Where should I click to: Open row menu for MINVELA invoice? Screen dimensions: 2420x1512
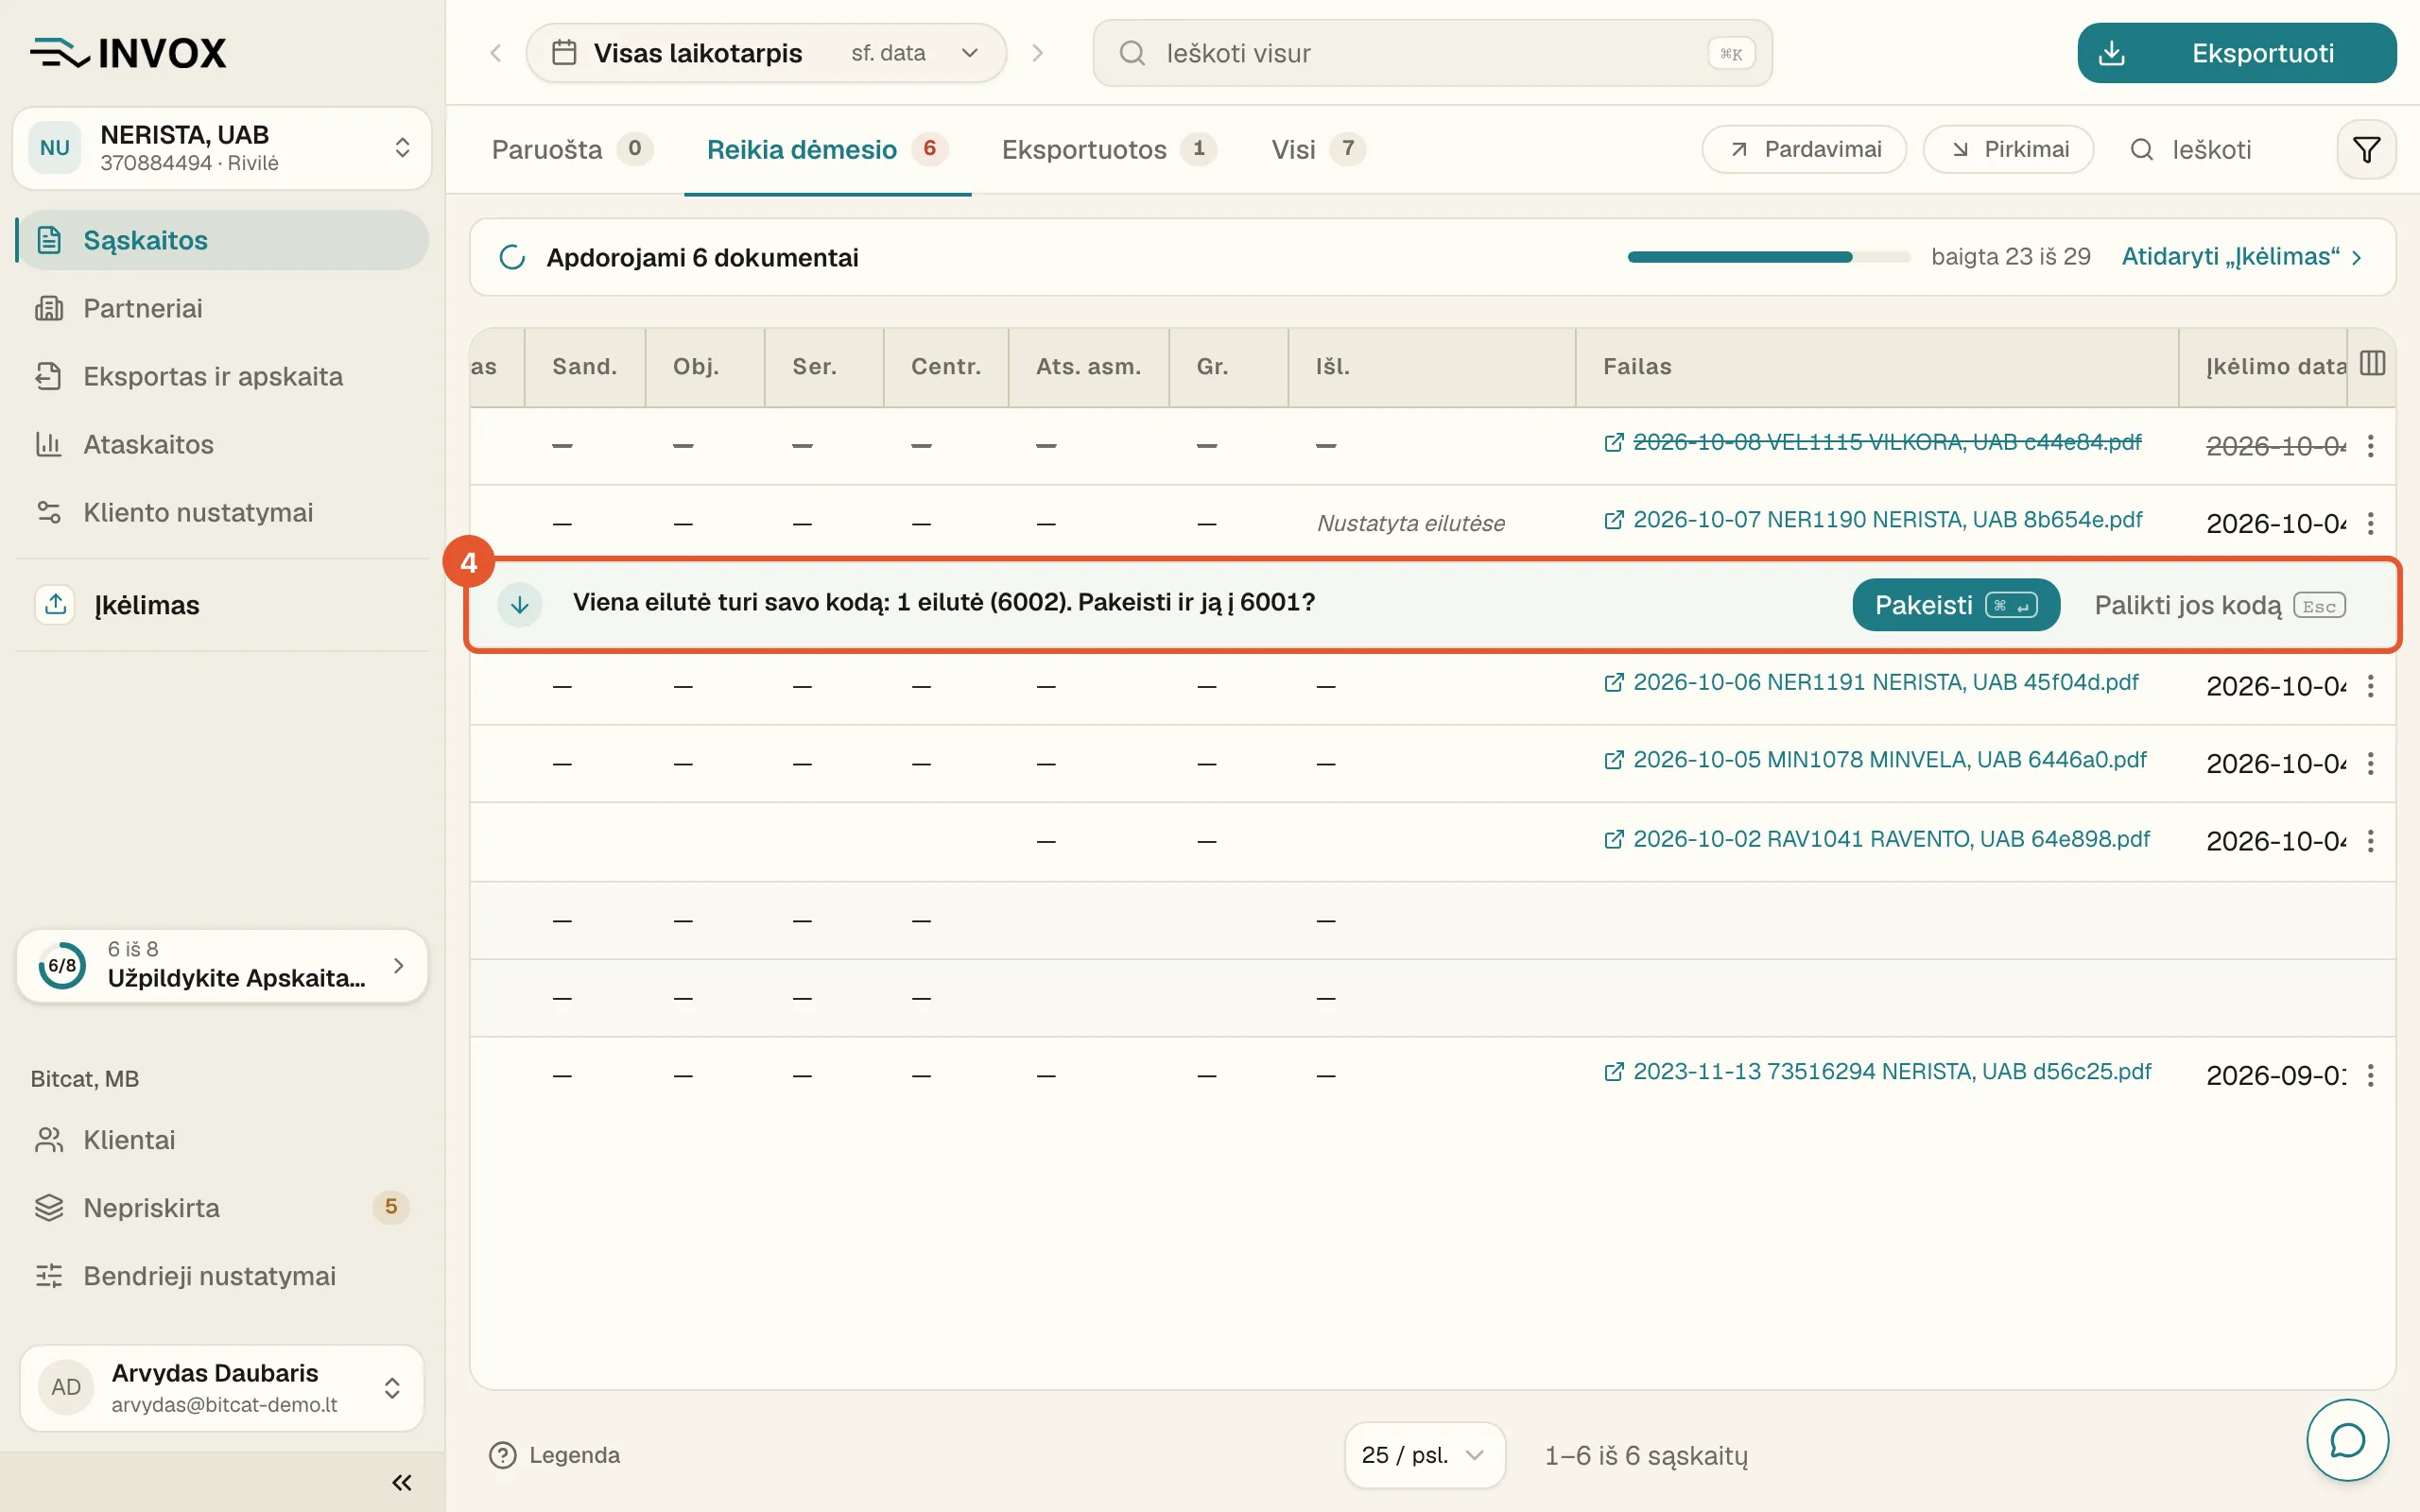pyautogui.click(x=2371, y=764)
